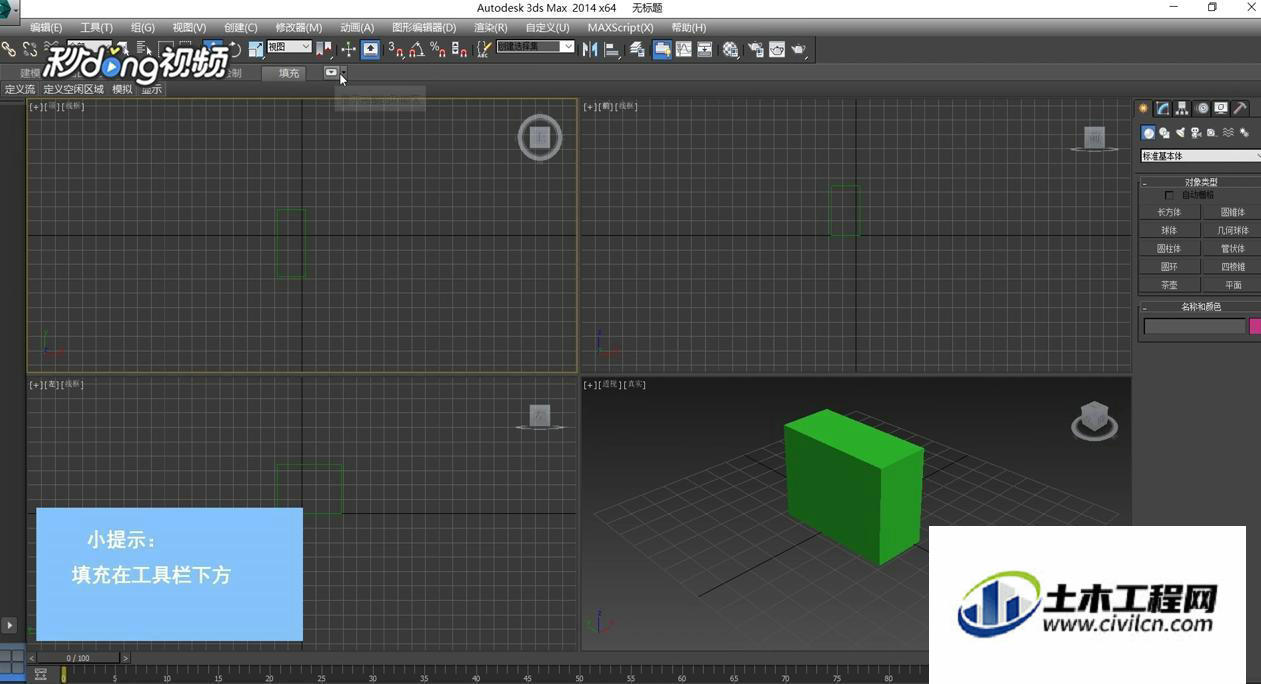The height and width of the screenshot is (684, 1261).
Task: Click the object name input field
Action: pyautogui.click(x=1195, y=326)
